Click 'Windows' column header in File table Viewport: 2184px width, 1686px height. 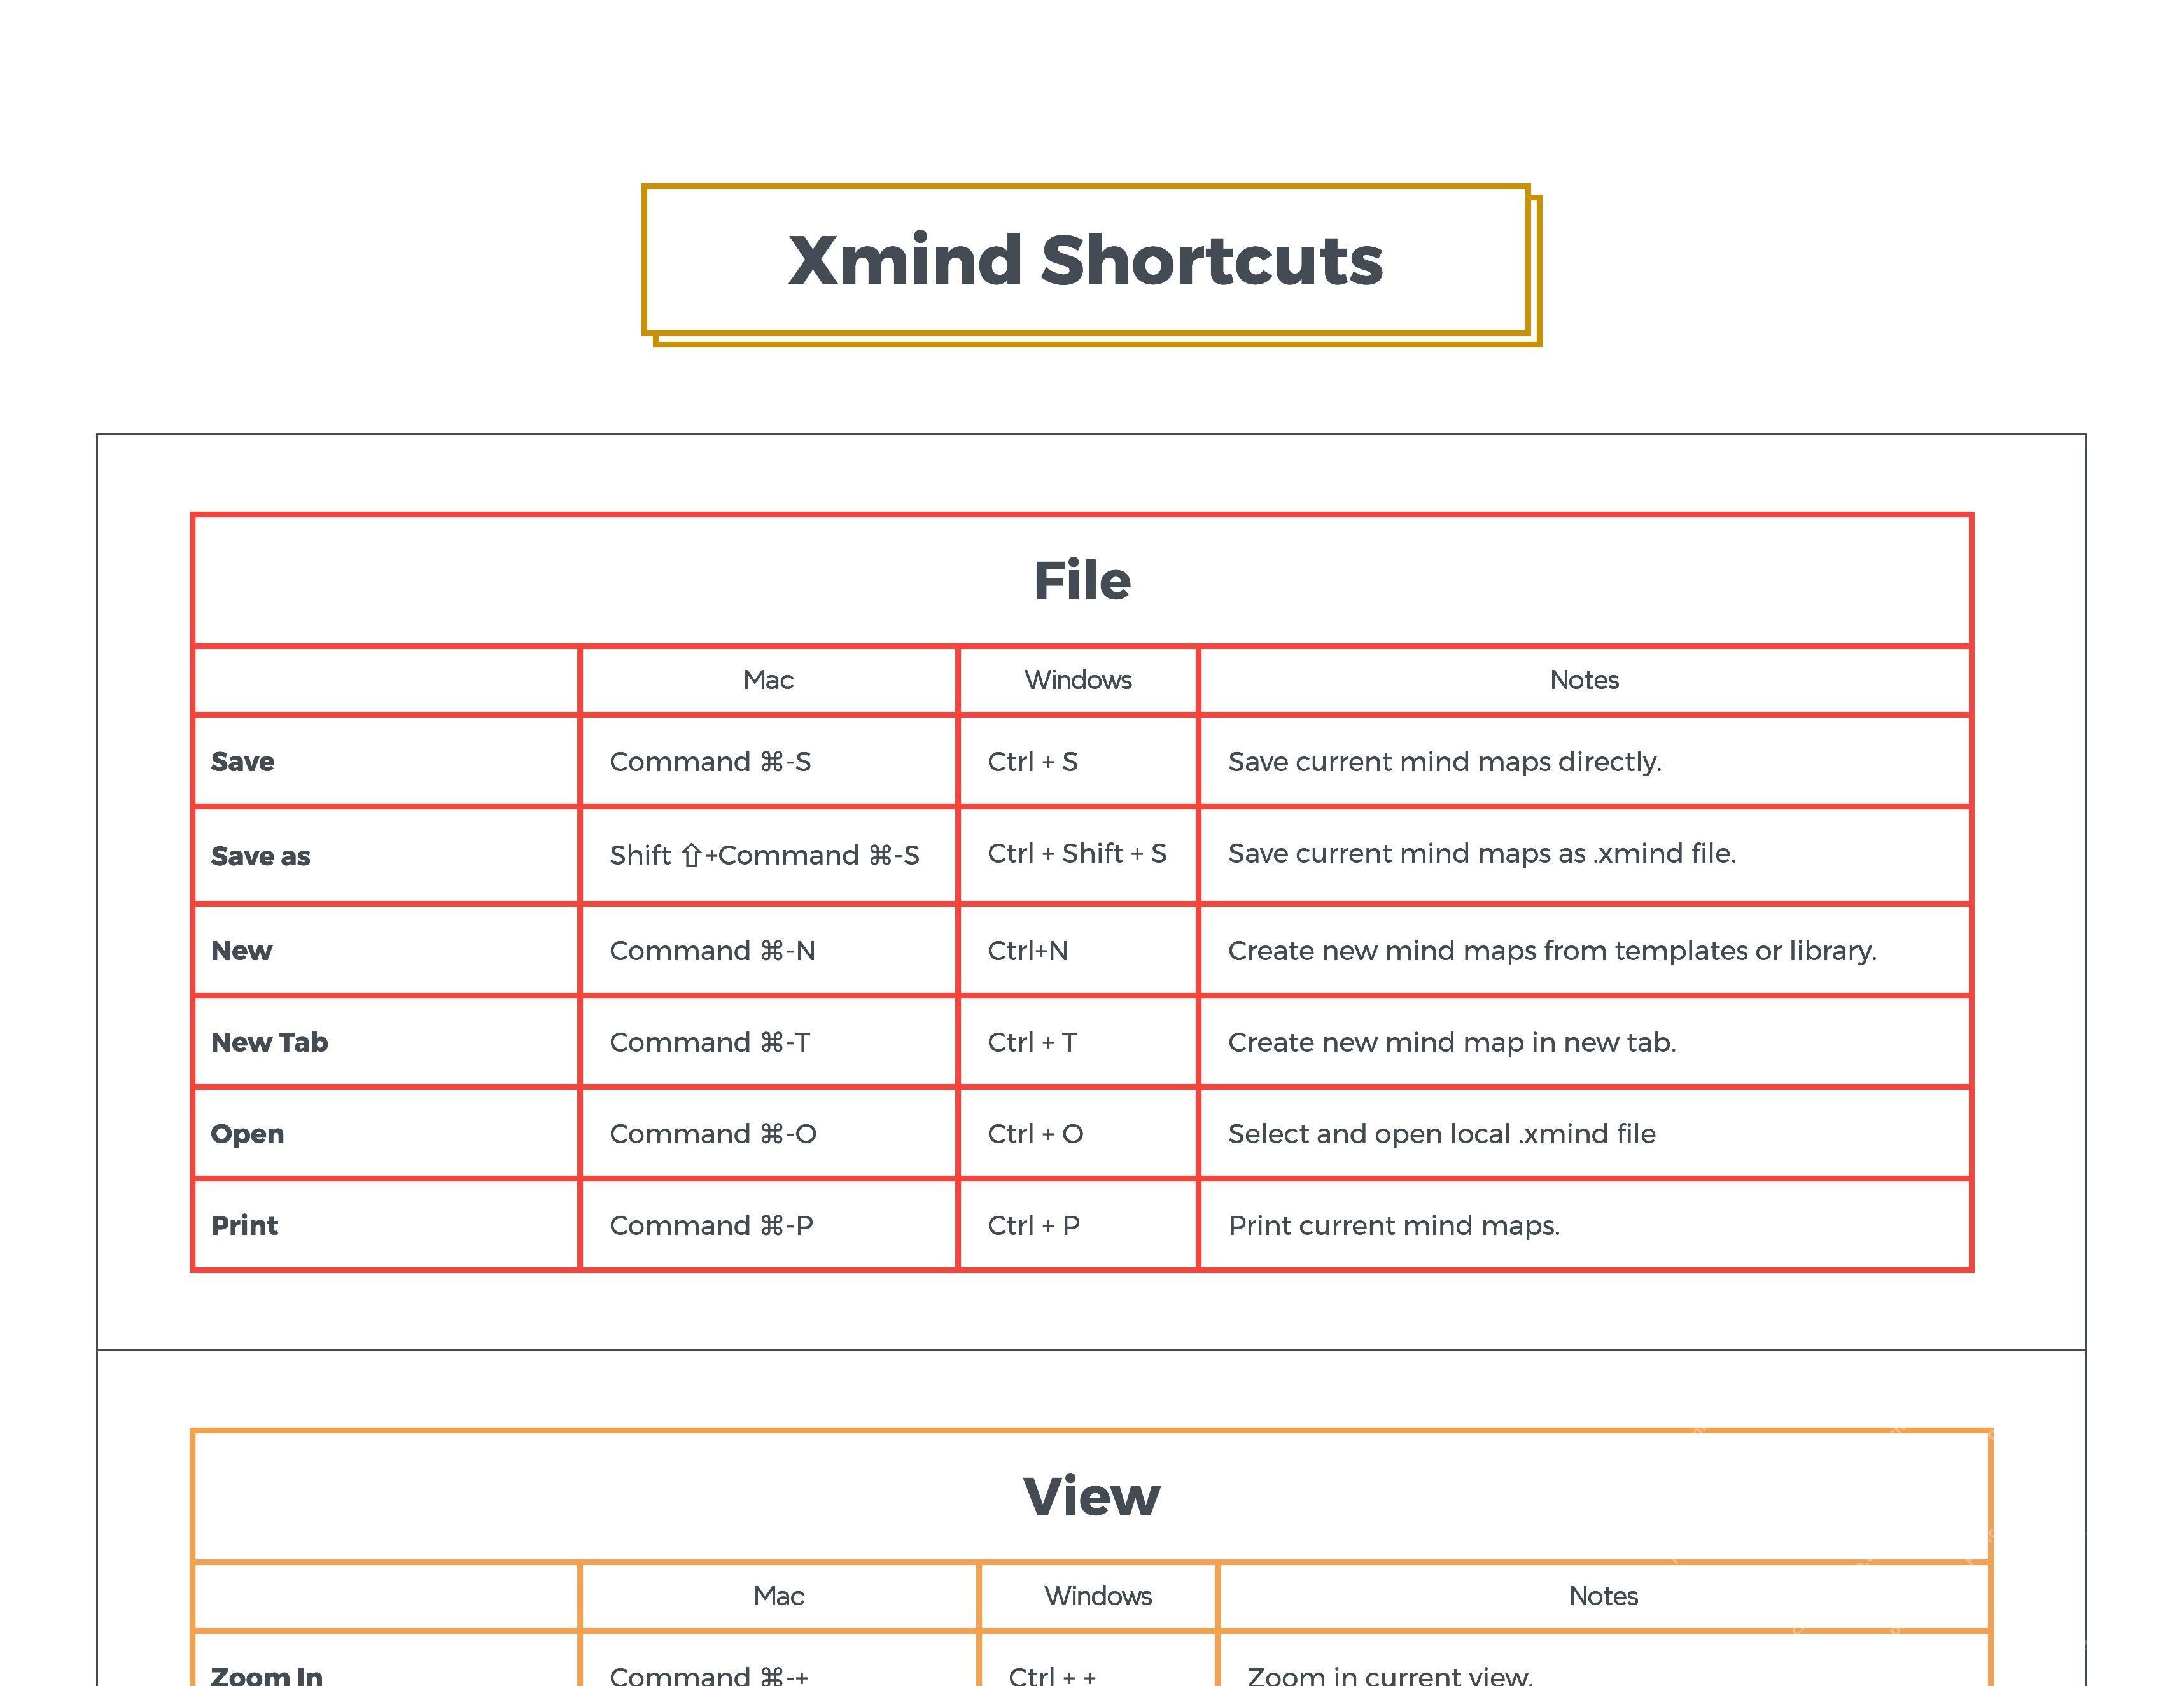1078,680
